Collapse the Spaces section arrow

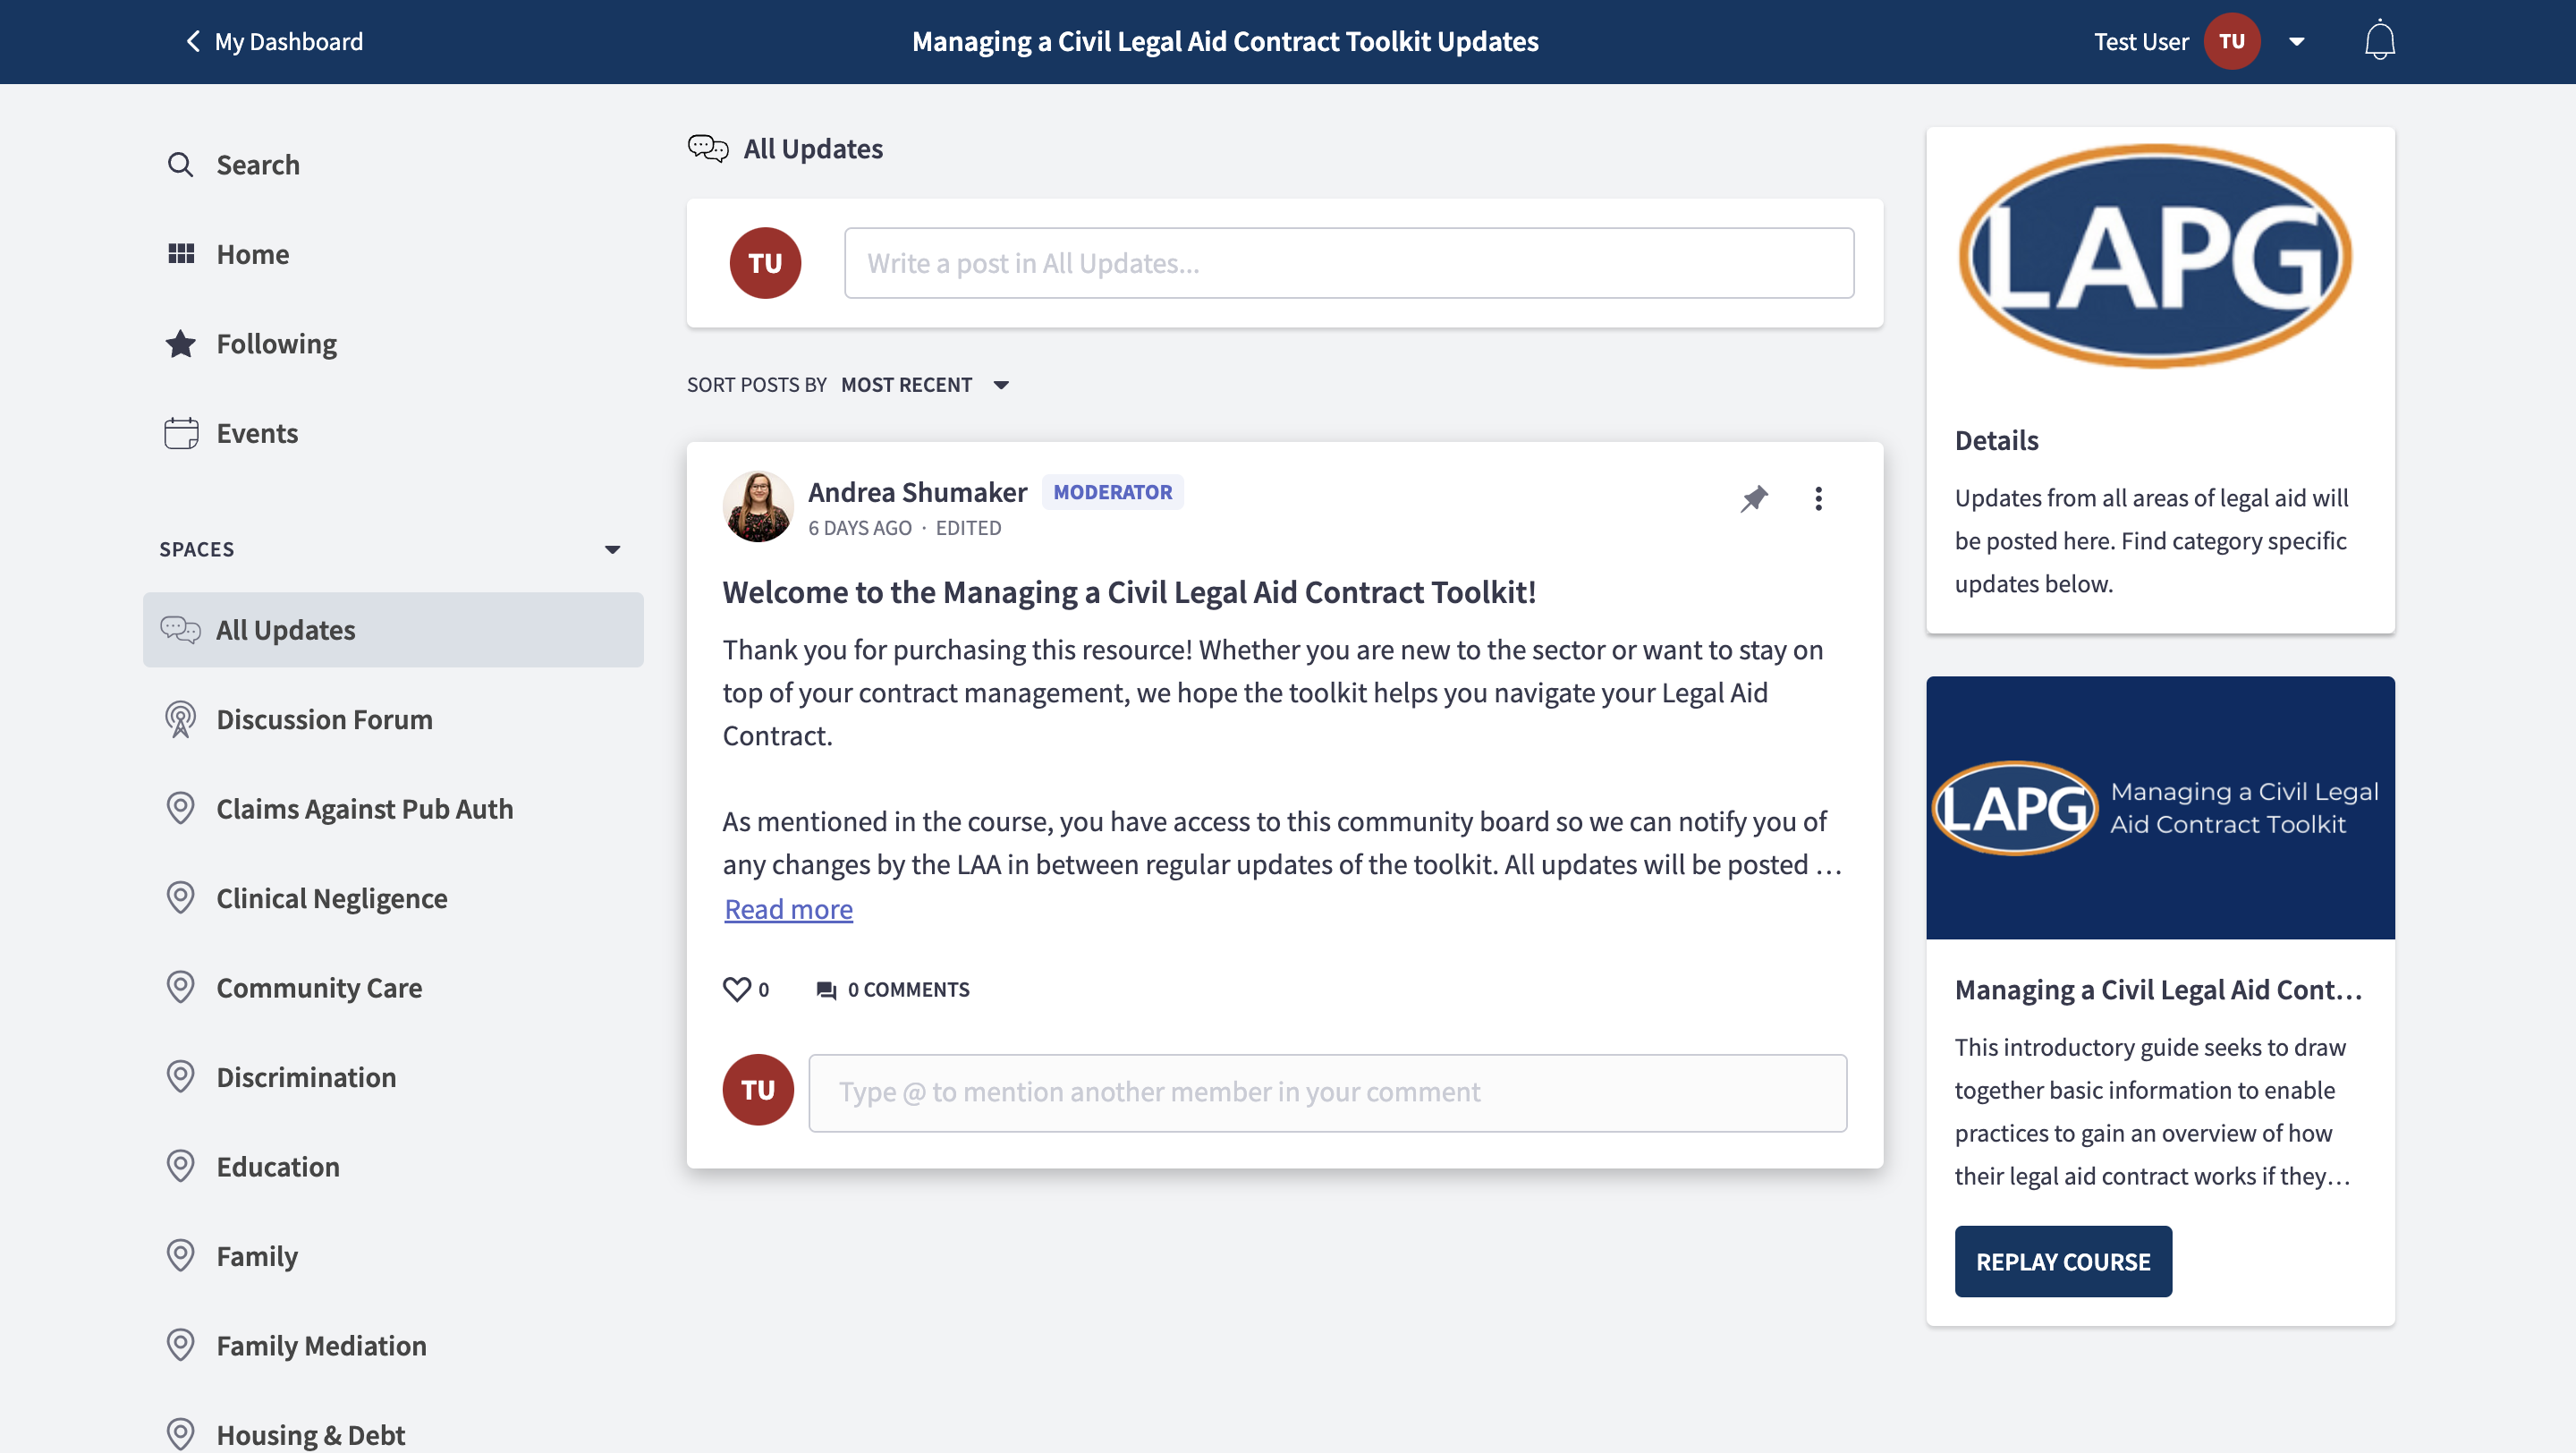click(612, 549)
